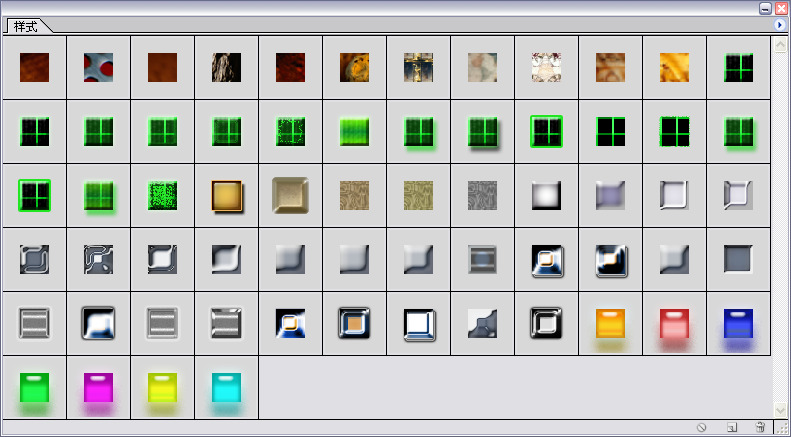Create a new style with bottom page icon
The height and width of the screenshot is (437, 791).
732,427
